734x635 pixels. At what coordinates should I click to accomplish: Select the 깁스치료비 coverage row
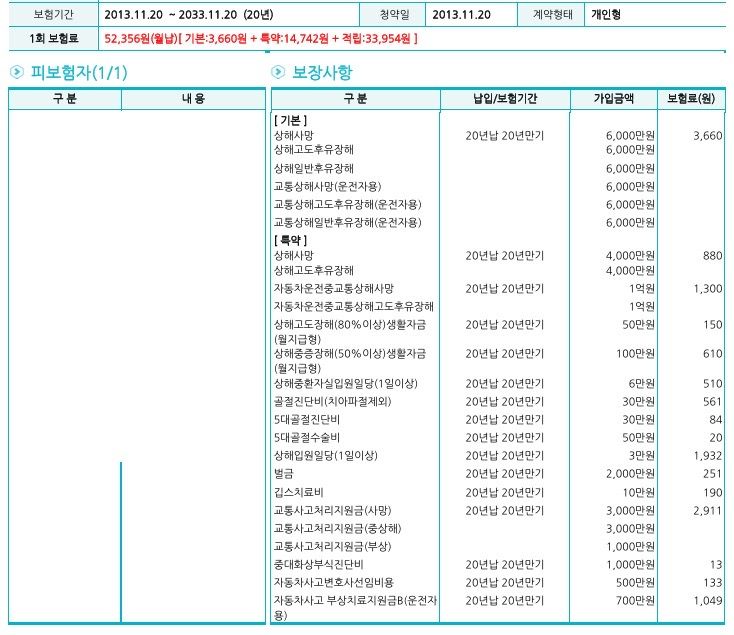(x=299, y=491)
